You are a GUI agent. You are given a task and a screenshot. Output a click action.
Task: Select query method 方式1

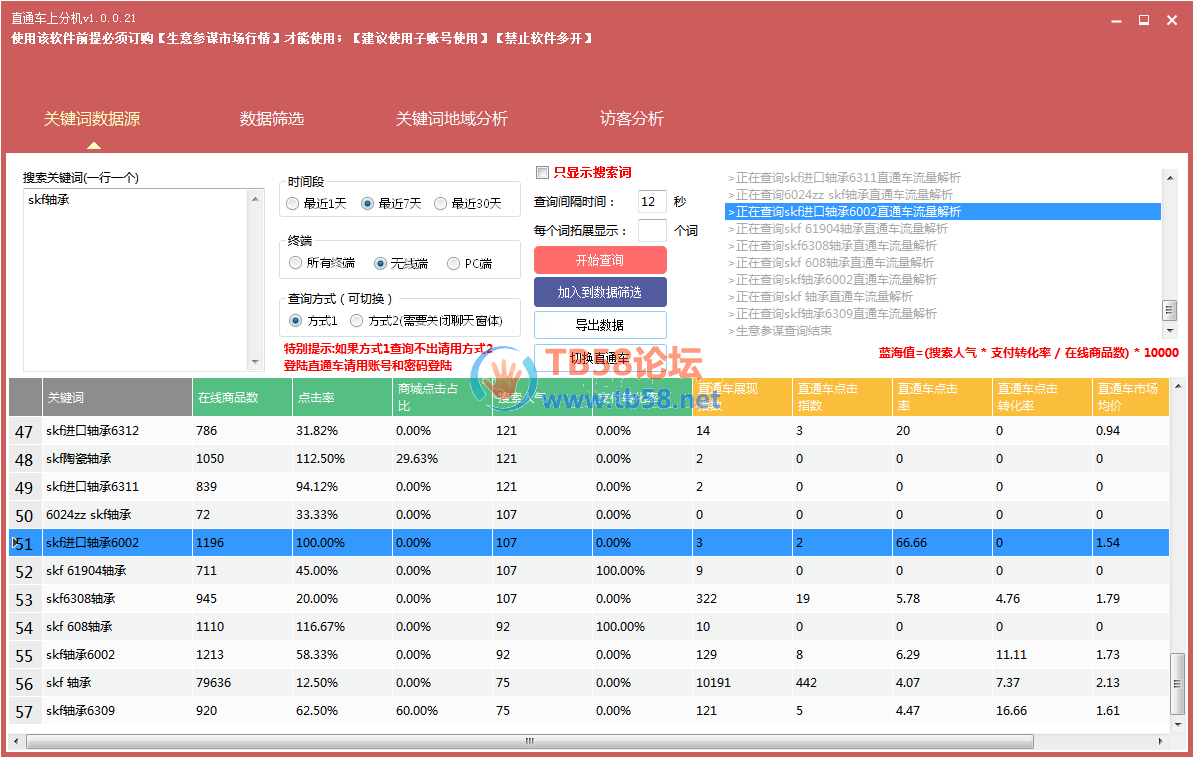[313, 321]
